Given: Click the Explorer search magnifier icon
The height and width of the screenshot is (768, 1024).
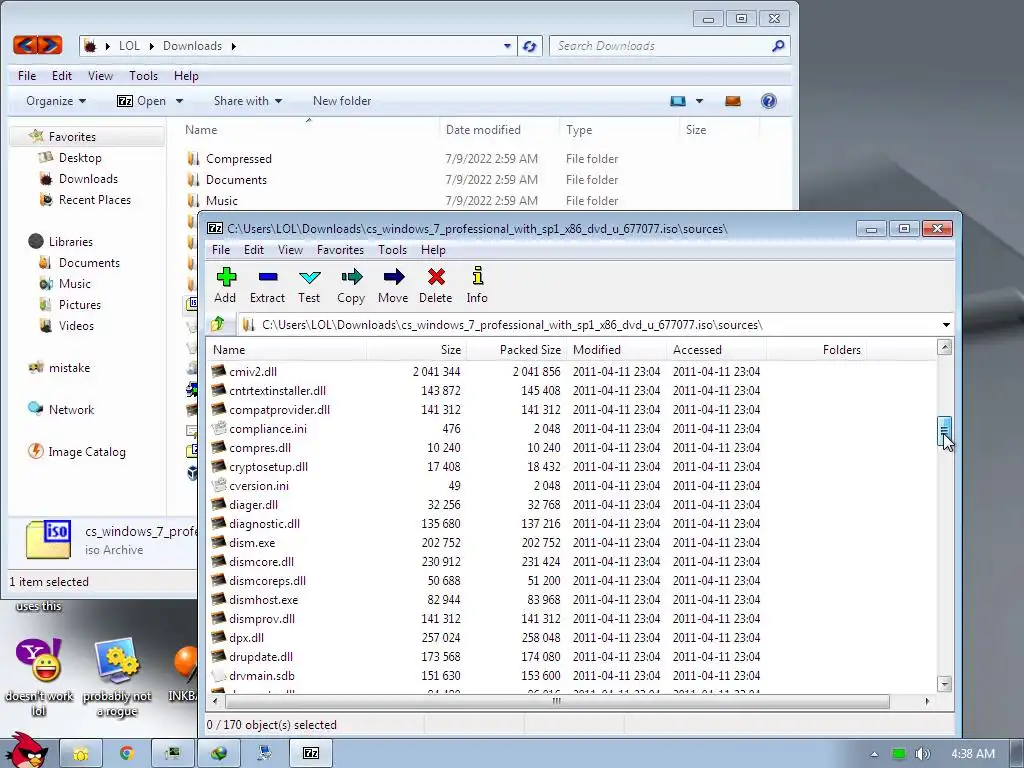Looking at the screenshot, I should [x=778, y=46].
